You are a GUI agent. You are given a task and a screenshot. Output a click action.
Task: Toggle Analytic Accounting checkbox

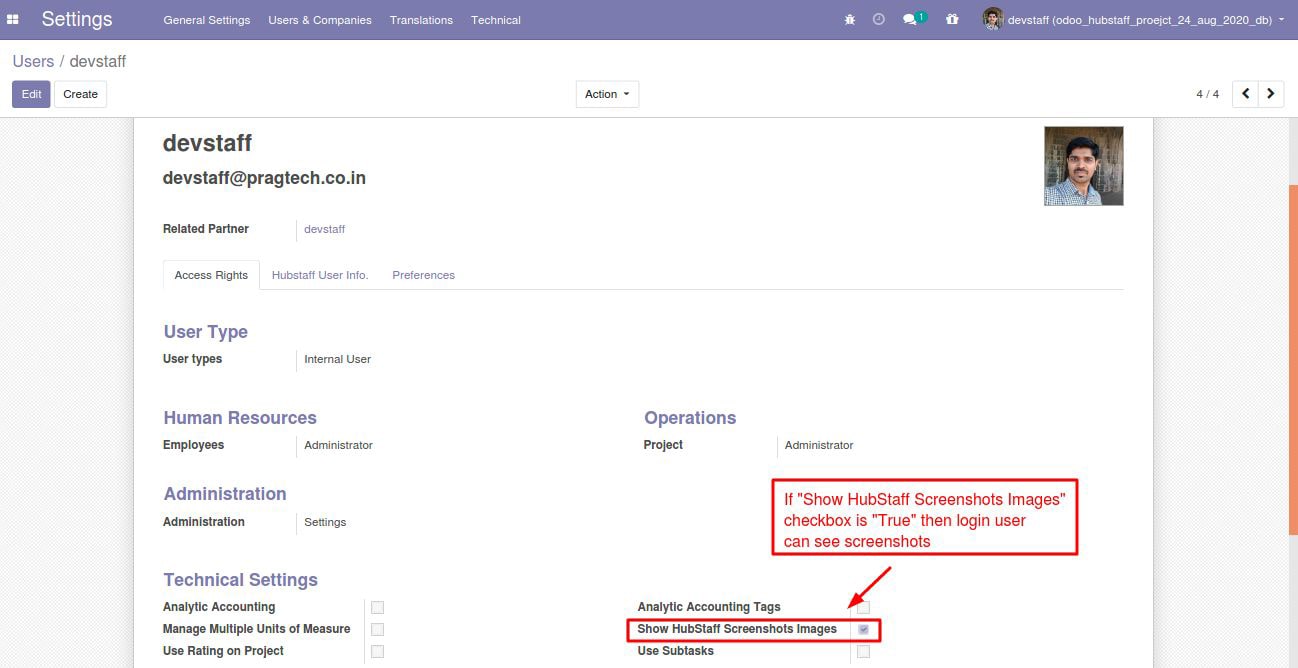[377, 607]
